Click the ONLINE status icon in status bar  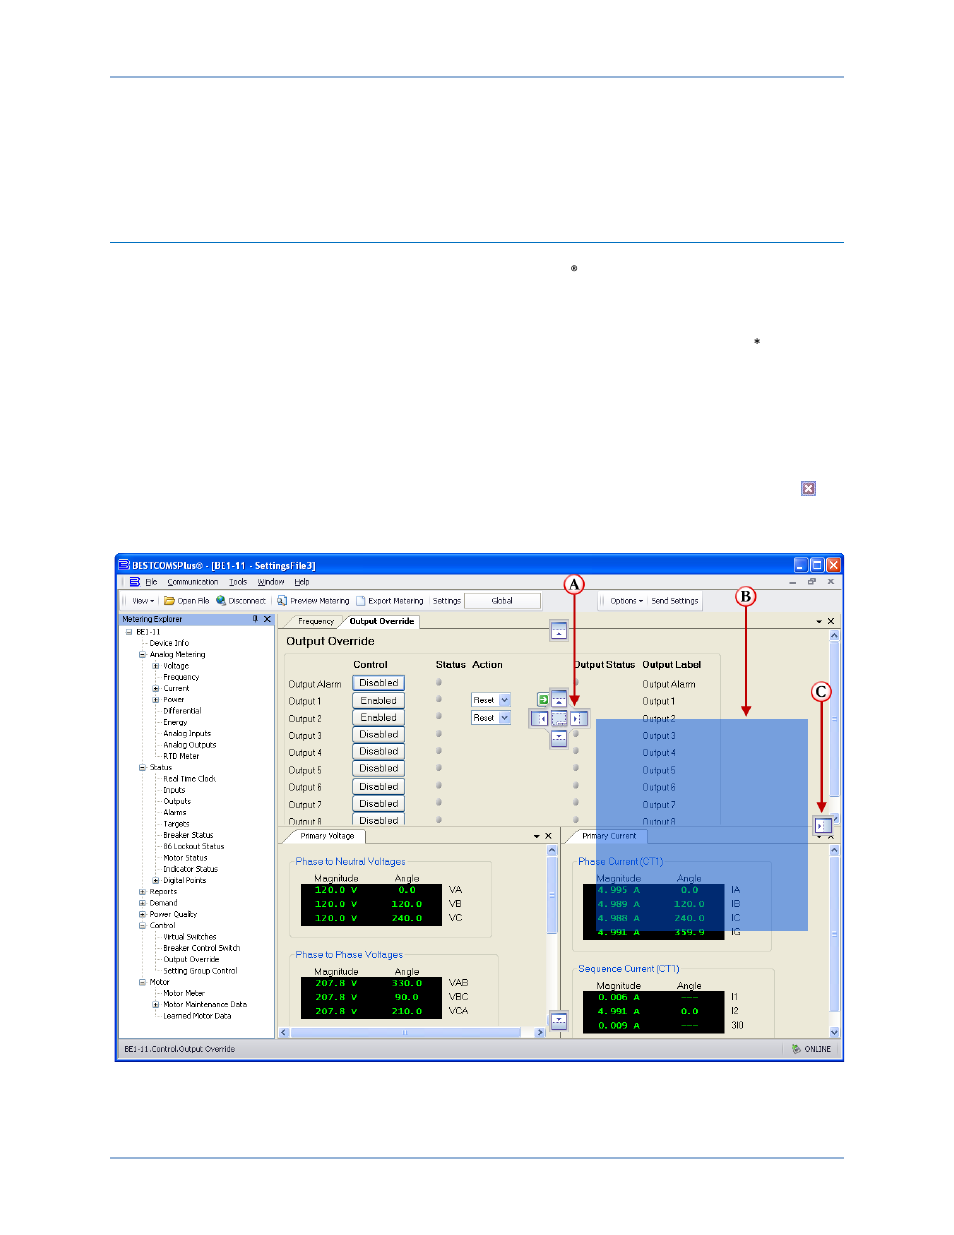click(x=796, y=1049)
